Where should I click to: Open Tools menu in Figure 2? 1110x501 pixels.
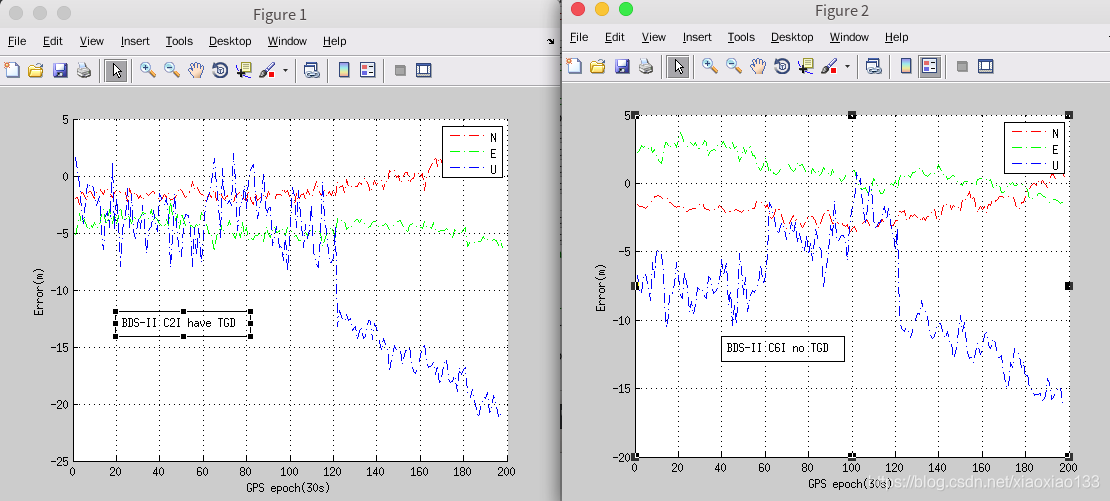click(x=741, y=37)
